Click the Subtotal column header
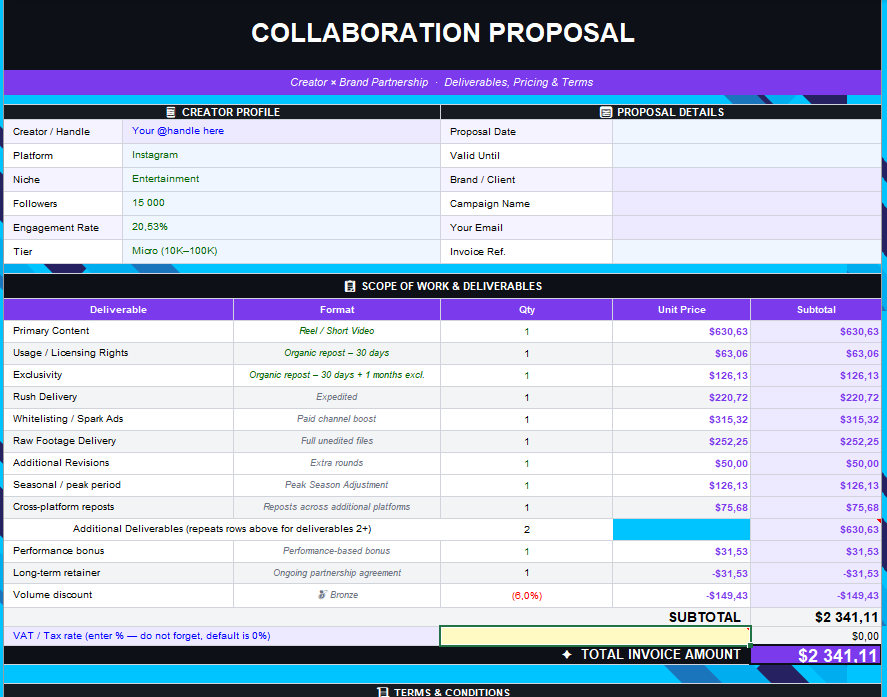887x697 pixels. [x=816, y=309]
